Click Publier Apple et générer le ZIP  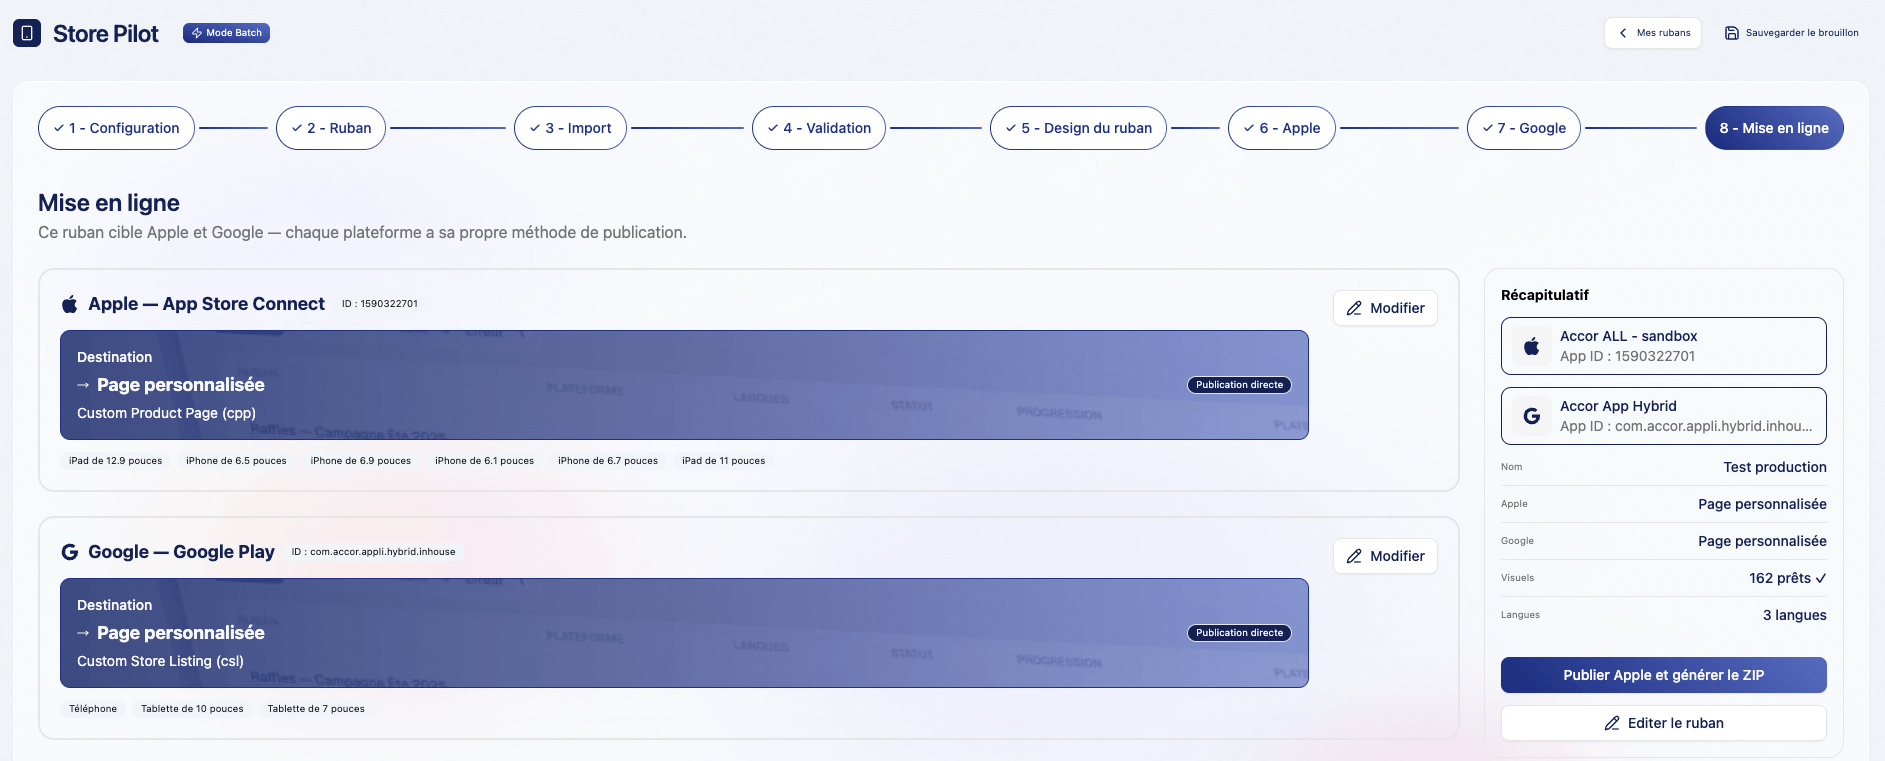[1664, 675]
